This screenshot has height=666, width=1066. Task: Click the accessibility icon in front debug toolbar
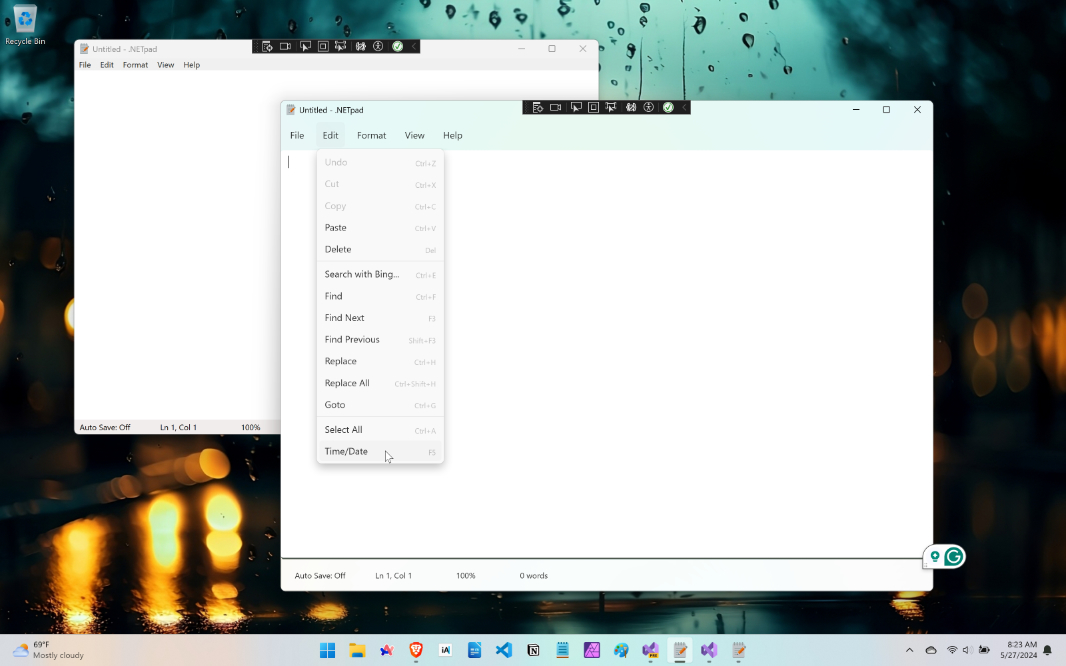pos(649,108)
